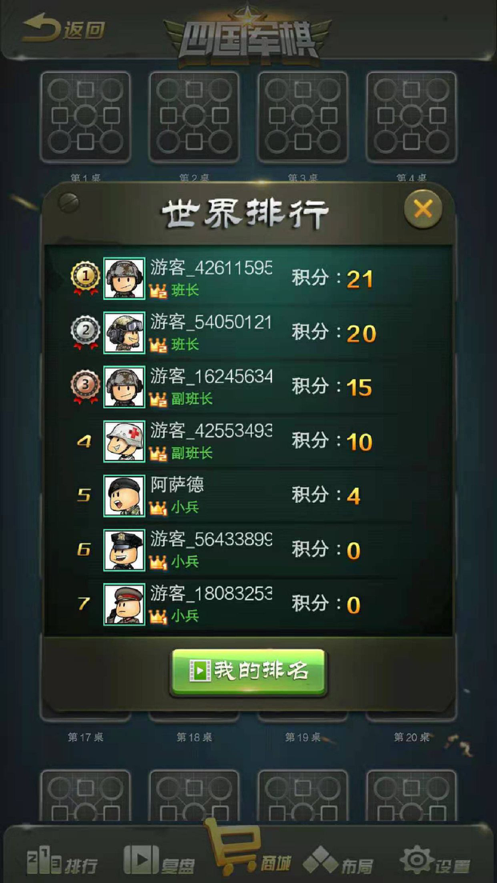
Task: Click the 我的排名 green button
Action: [x=248, y=672]
